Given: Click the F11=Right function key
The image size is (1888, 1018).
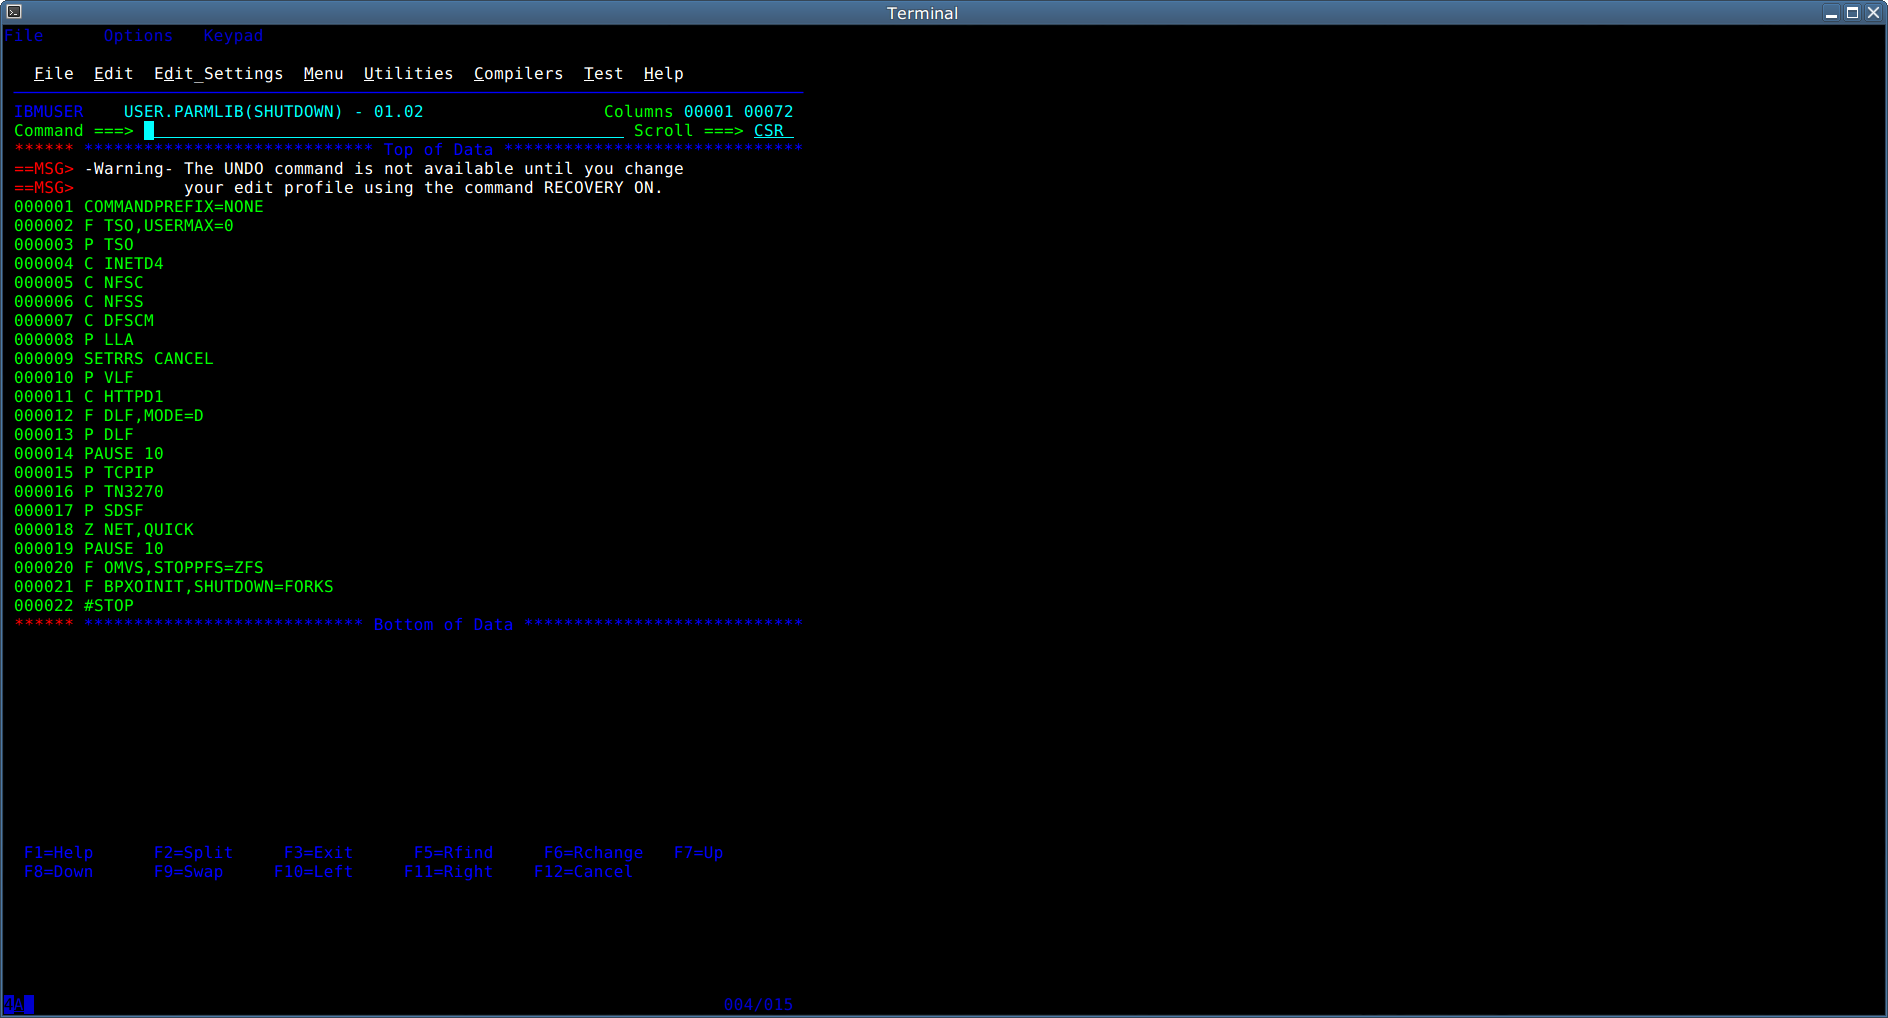Looking at the screenshot, I should coord(448,872).
